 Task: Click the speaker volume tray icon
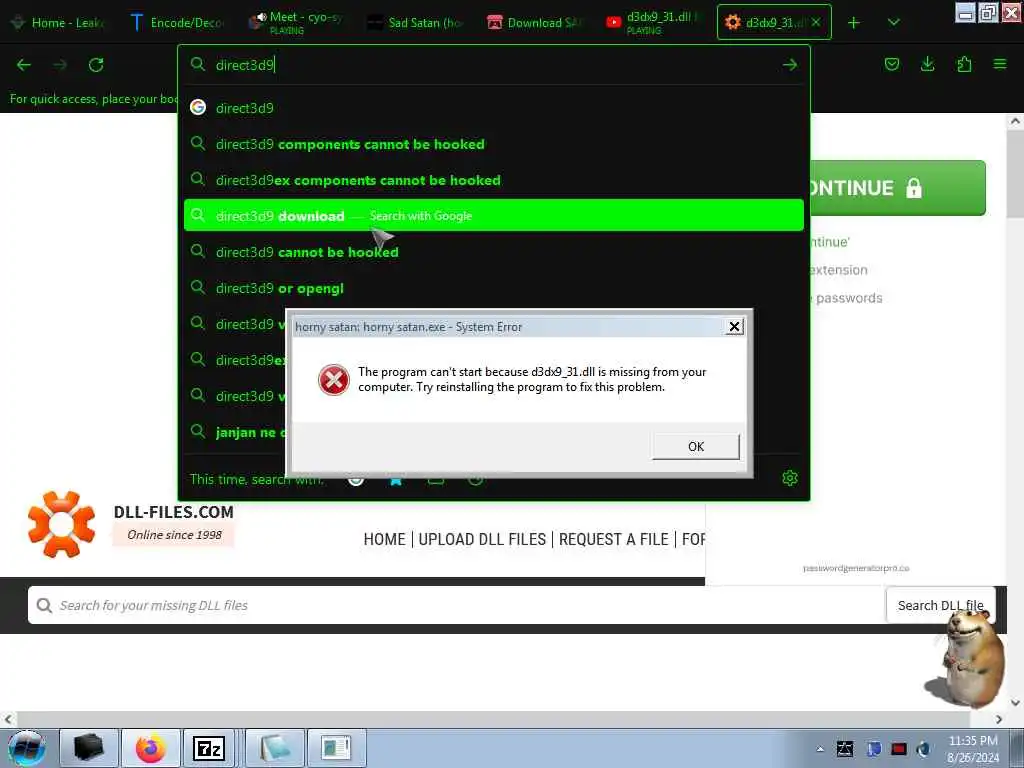(923, 749)
